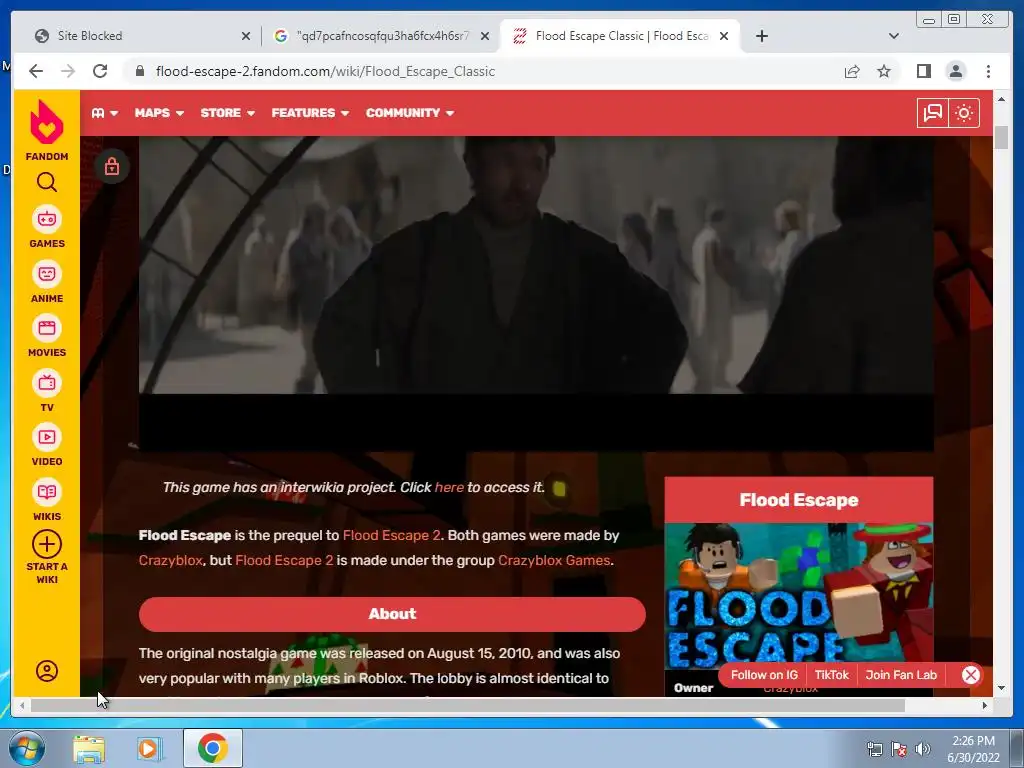1024x768 pixels.
Task: Click the Chrome taskbar icon
Action: click(x=212, y=748)
